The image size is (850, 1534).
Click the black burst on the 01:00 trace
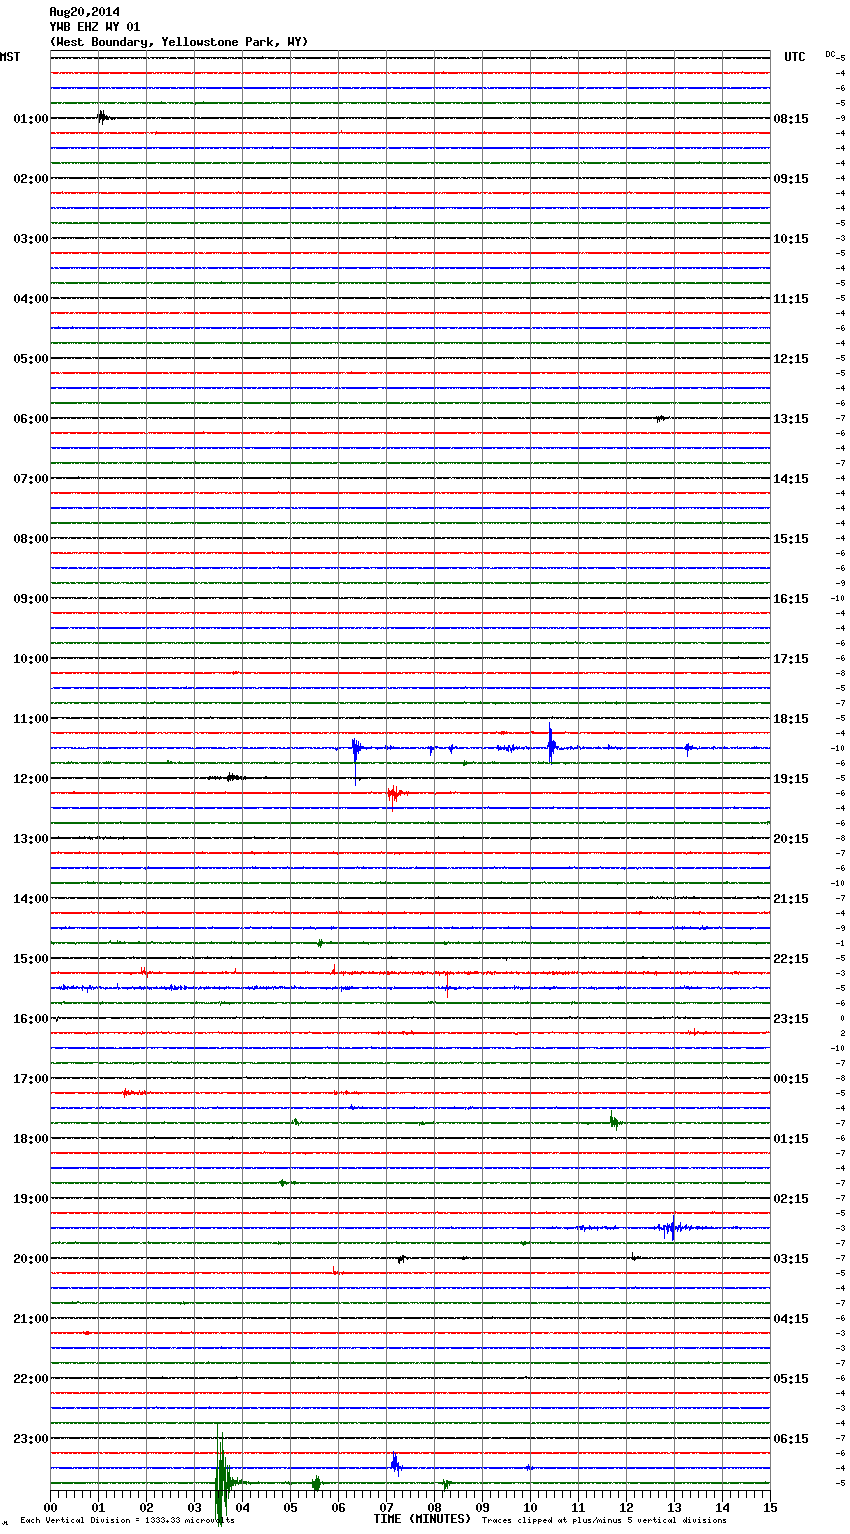[x=103, y=117]
